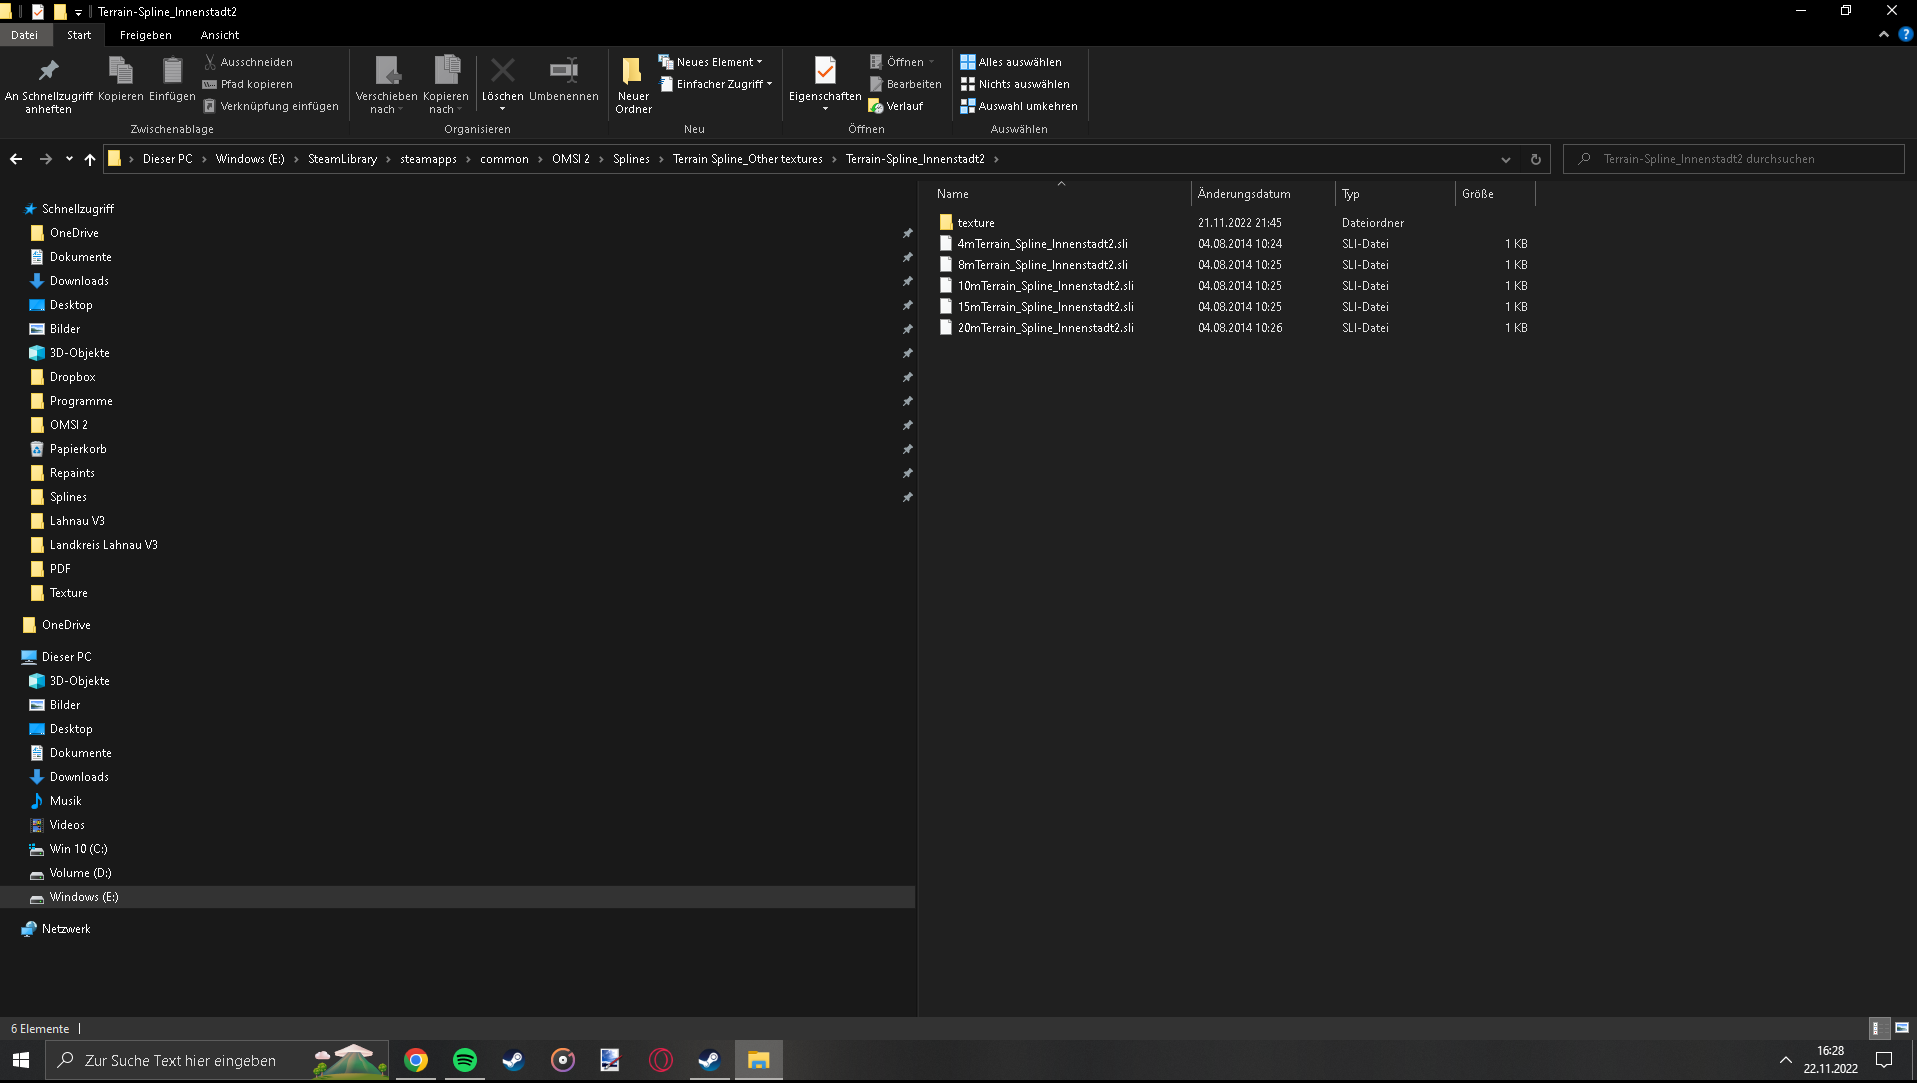Viewport: 1917px width, 1083px height.
Task: Open the Neues Element dropdown
Action: click(710, 62)
